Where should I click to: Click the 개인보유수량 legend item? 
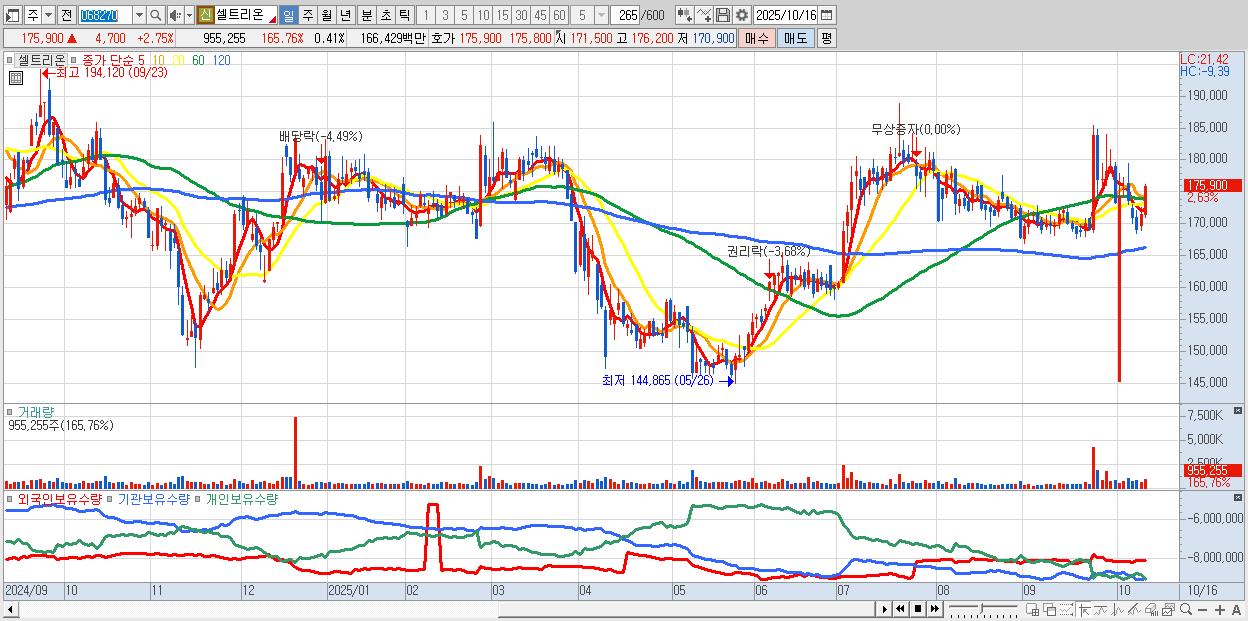(x=241, y=498)
